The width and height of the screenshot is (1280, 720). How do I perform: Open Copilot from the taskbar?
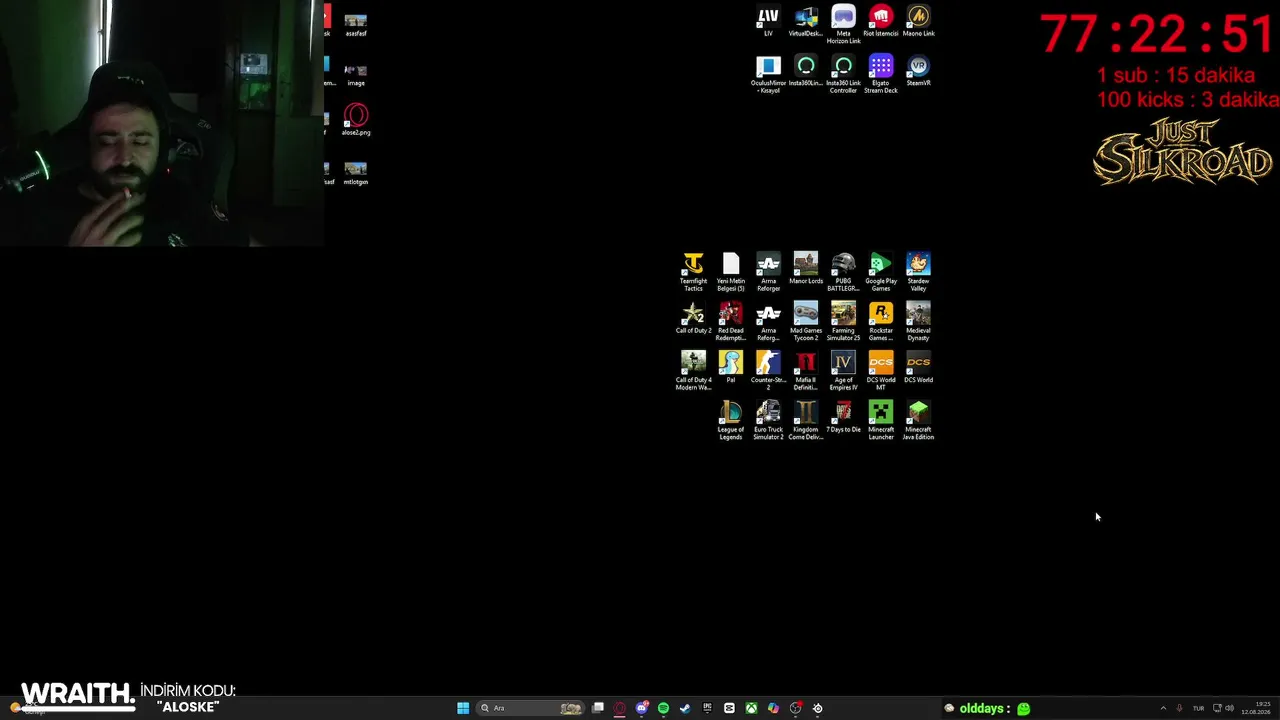coord(773,708)
